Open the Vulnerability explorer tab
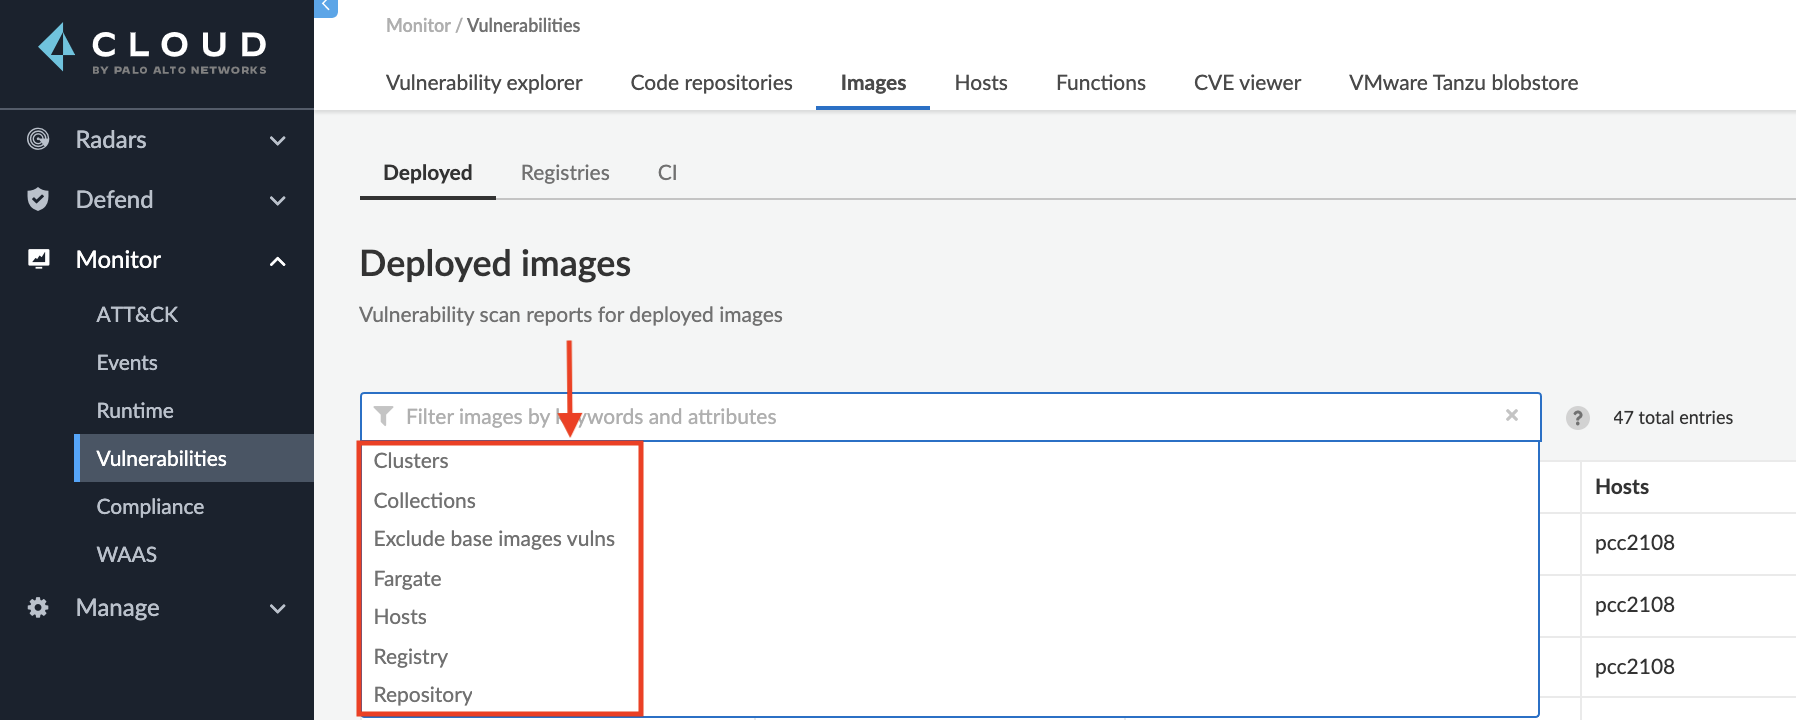 point(484,83)
